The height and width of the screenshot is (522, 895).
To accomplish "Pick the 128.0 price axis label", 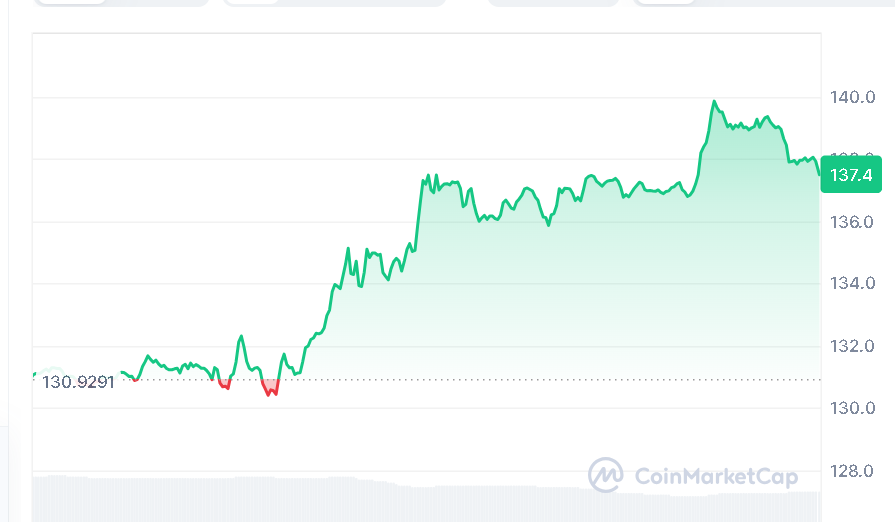I will [852, 471].
